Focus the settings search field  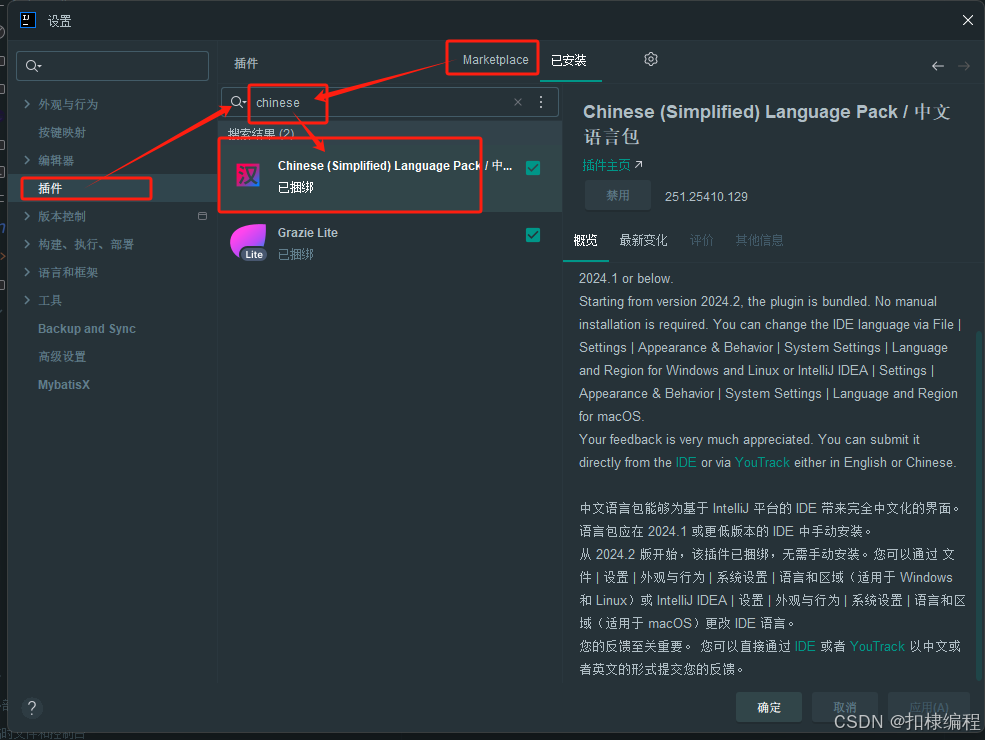tap(112, 66)
